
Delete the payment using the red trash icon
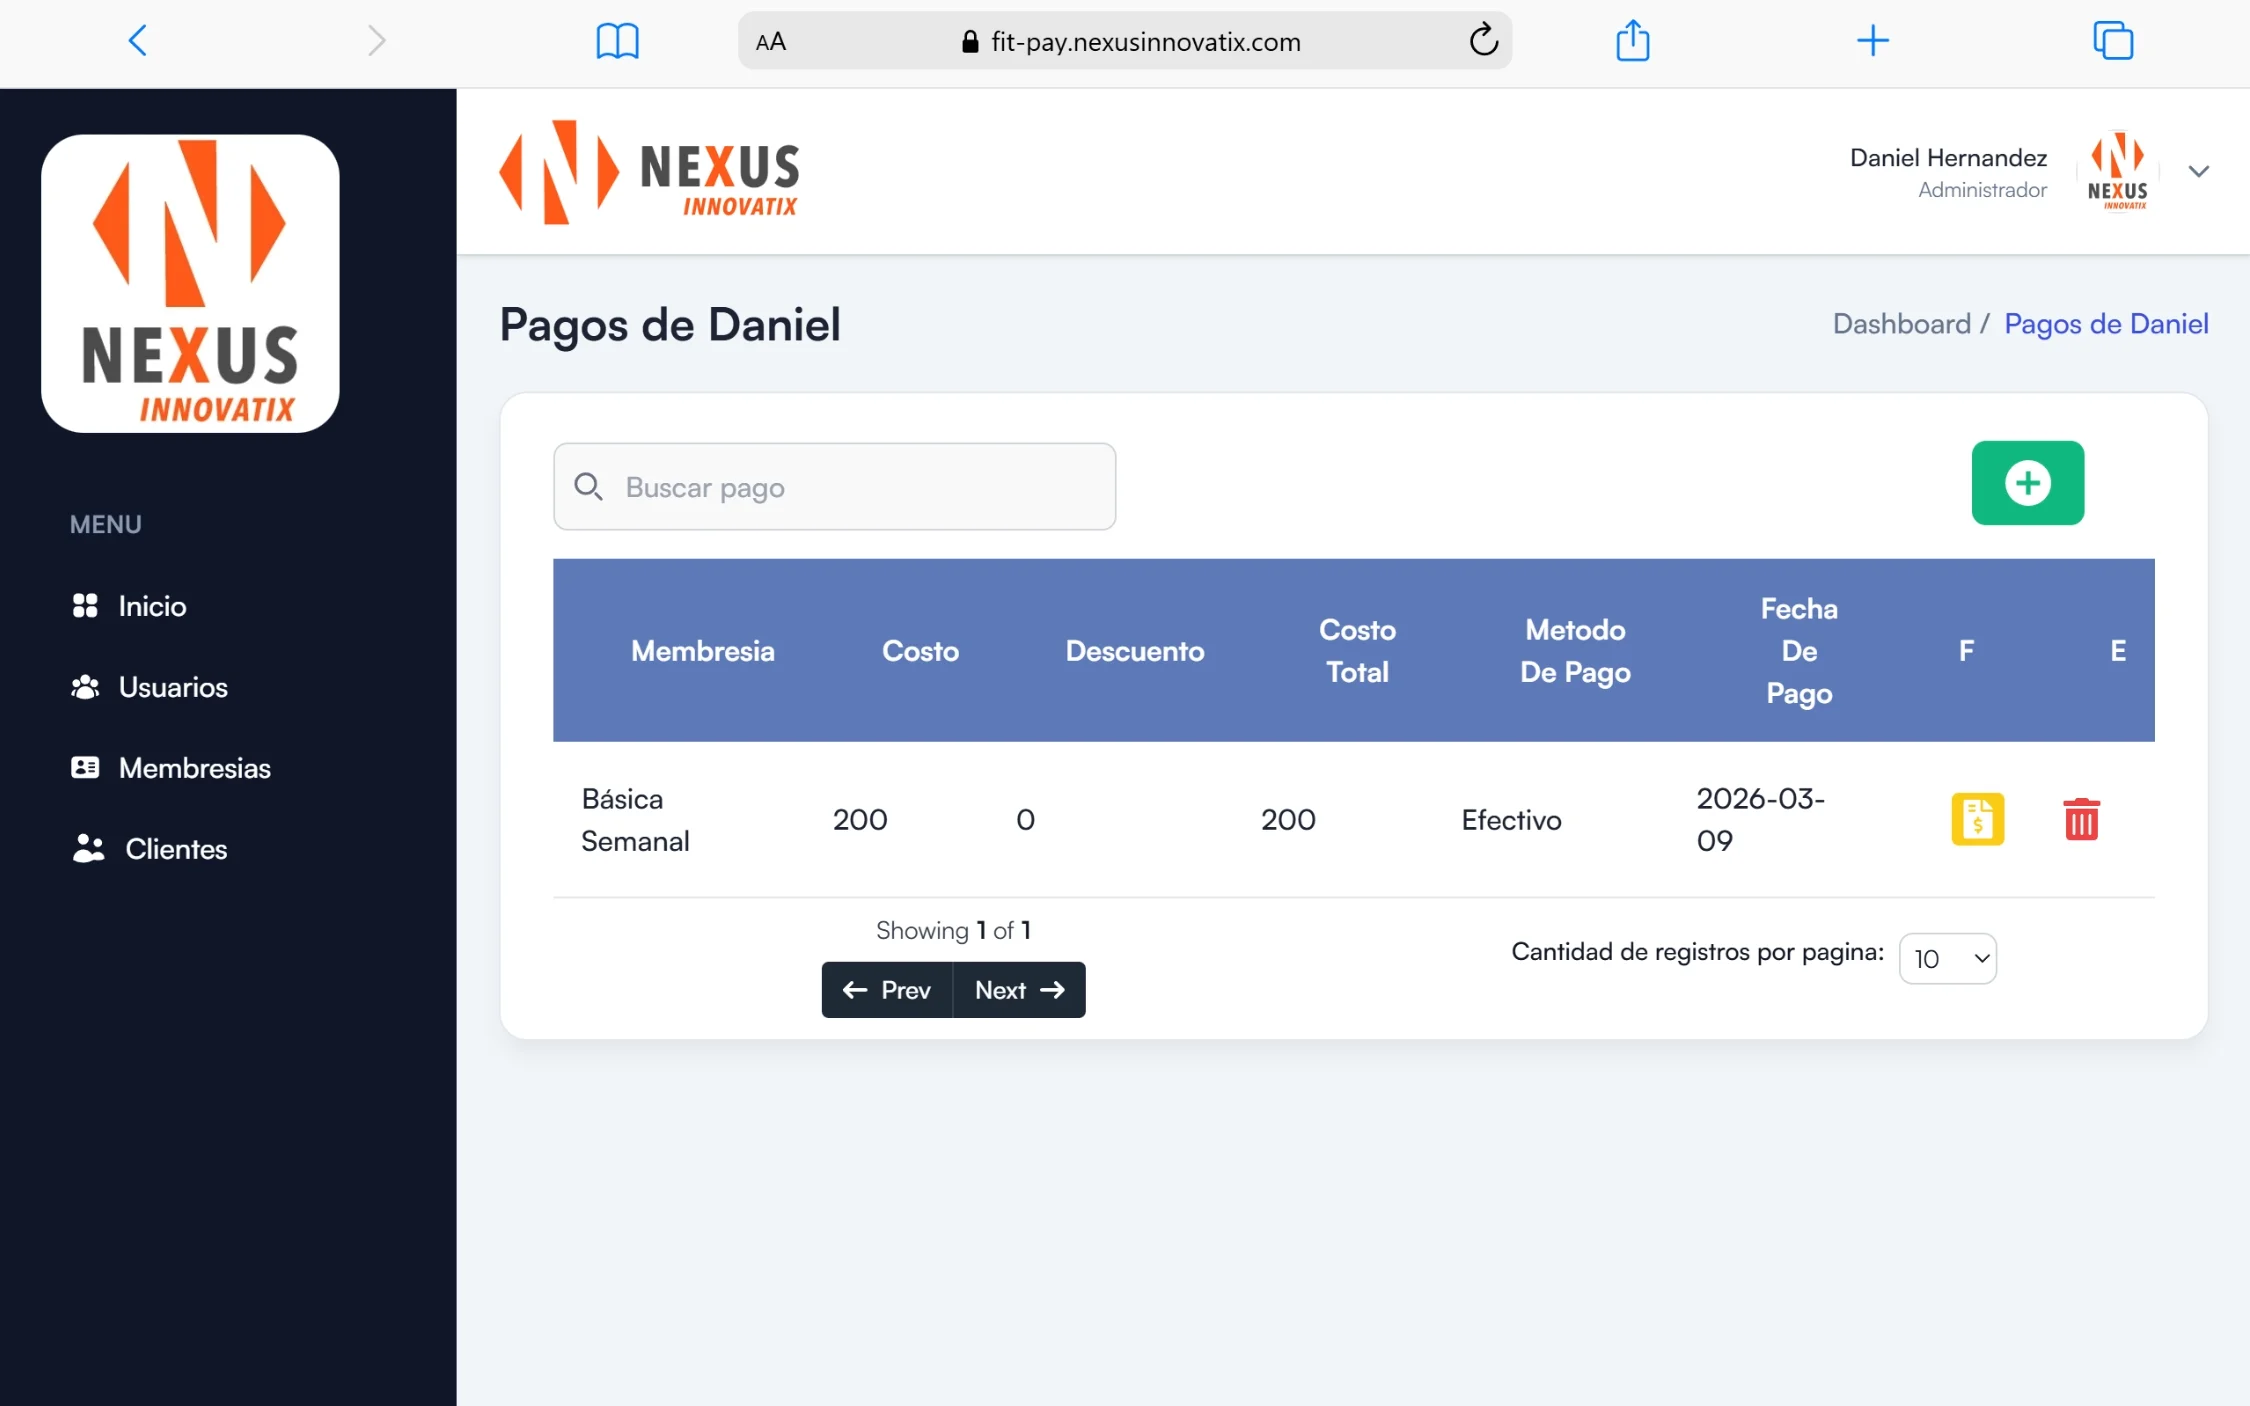pyautogui.click(x=2081, y=819)
